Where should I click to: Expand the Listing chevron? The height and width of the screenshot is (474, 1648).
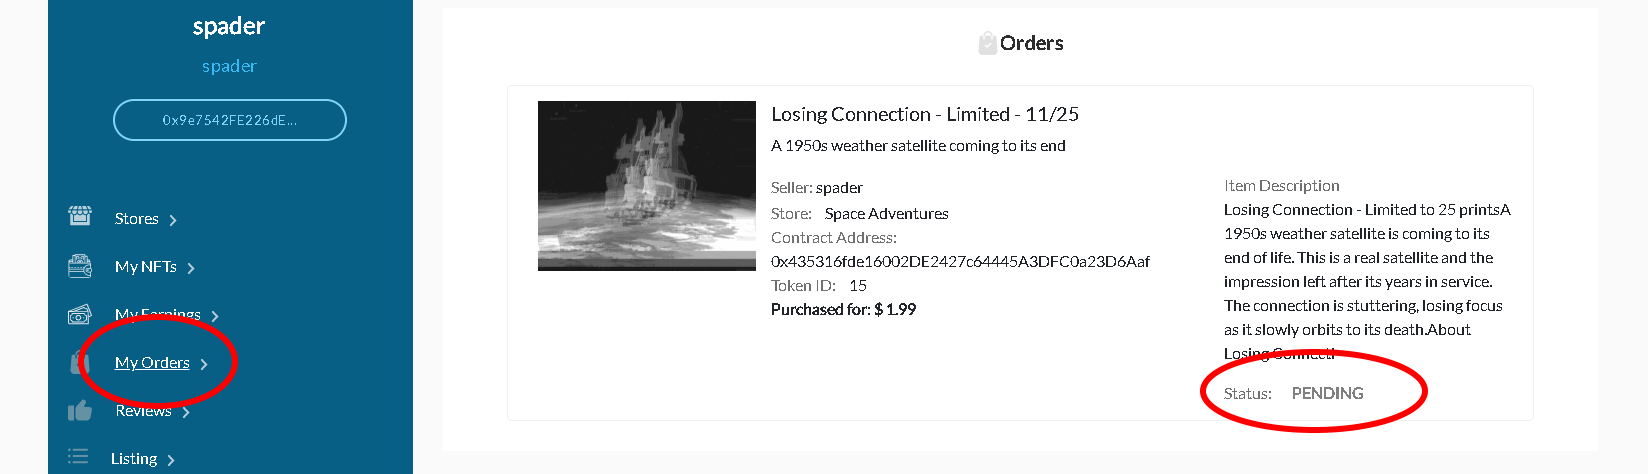(x=171, y=460)
